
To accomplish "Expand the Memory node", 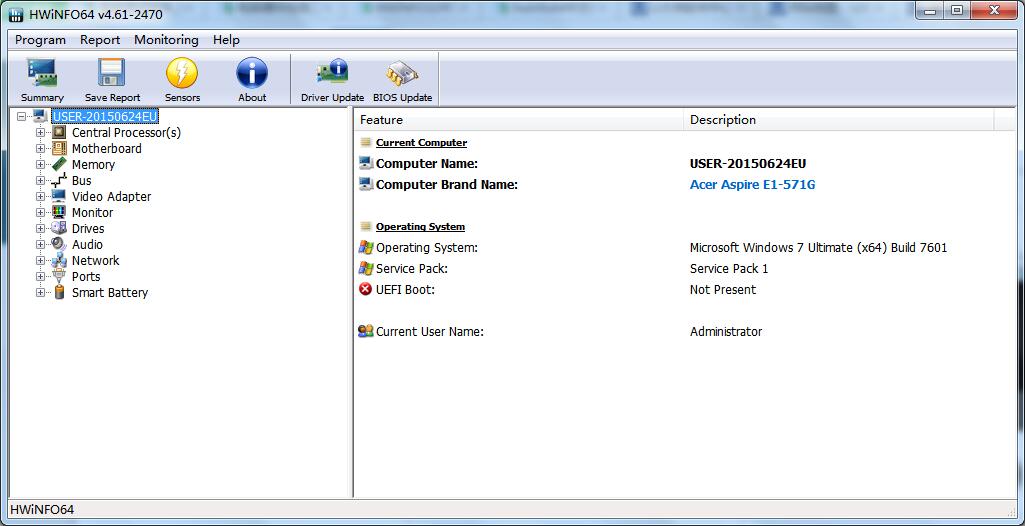I will tap(41, 164).
